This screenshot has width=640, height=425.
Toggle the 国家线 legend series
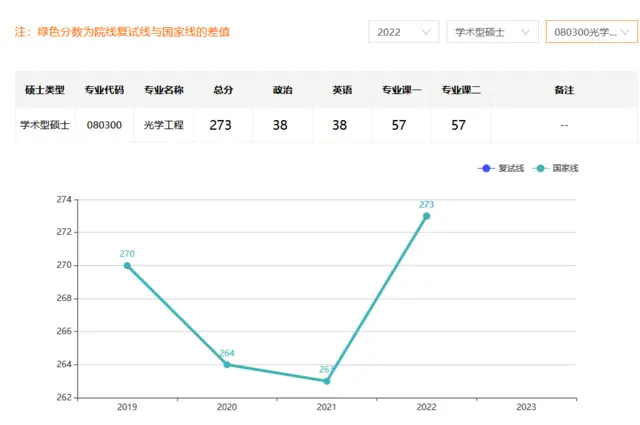click(x=556, y=168)
